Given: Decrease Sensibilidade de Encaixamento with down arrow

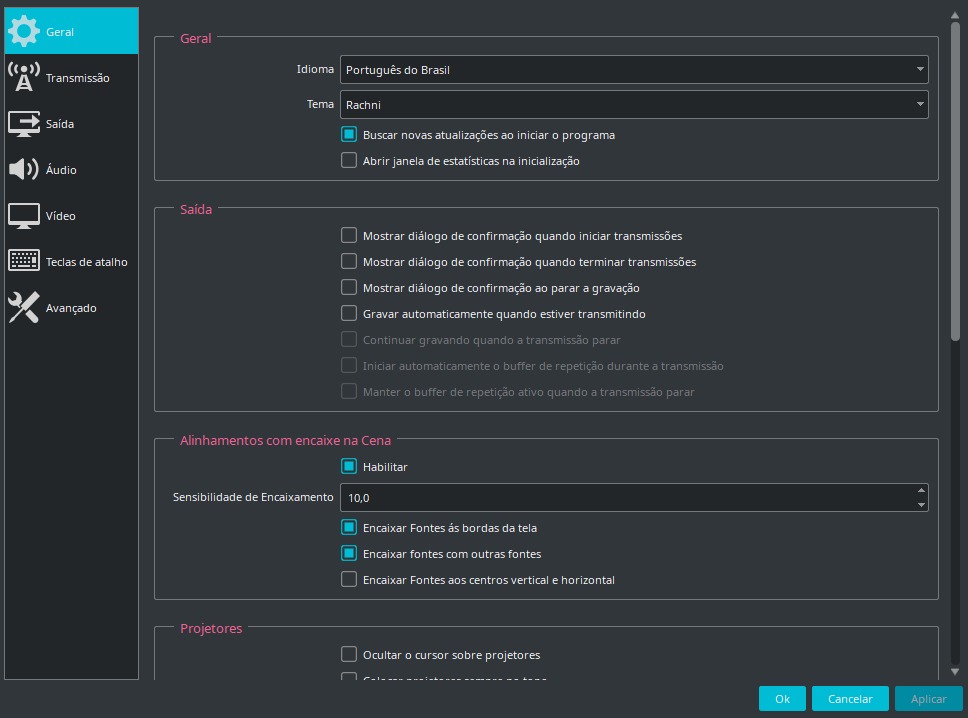Looking at the screenshot, I should (920, 505).
